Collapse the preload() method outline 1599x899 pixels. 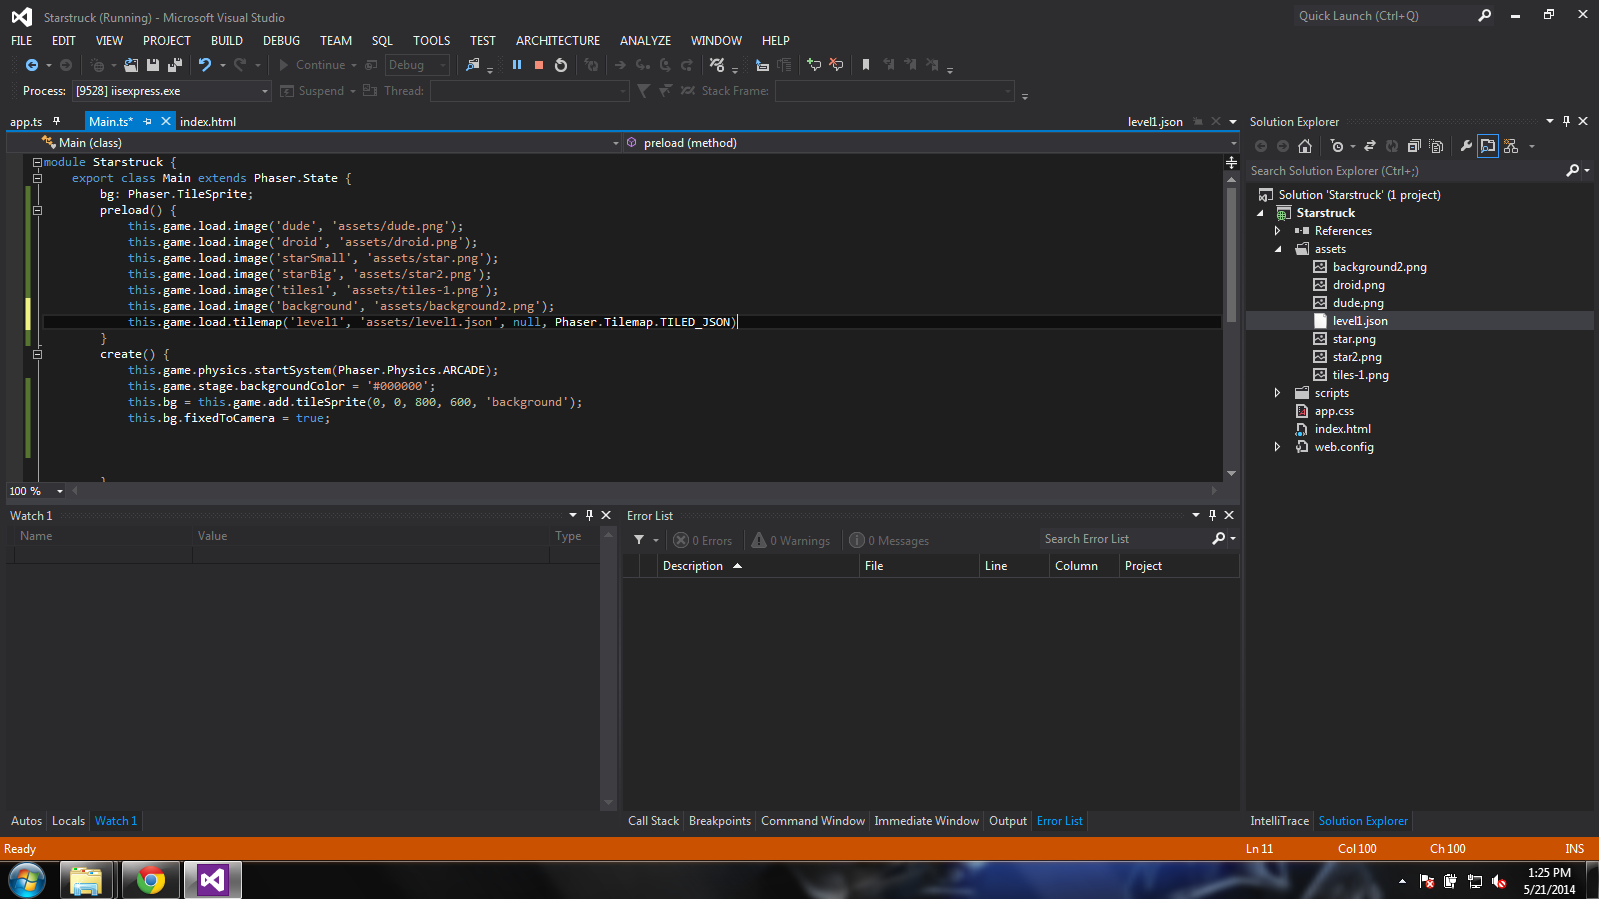[37, 210]
